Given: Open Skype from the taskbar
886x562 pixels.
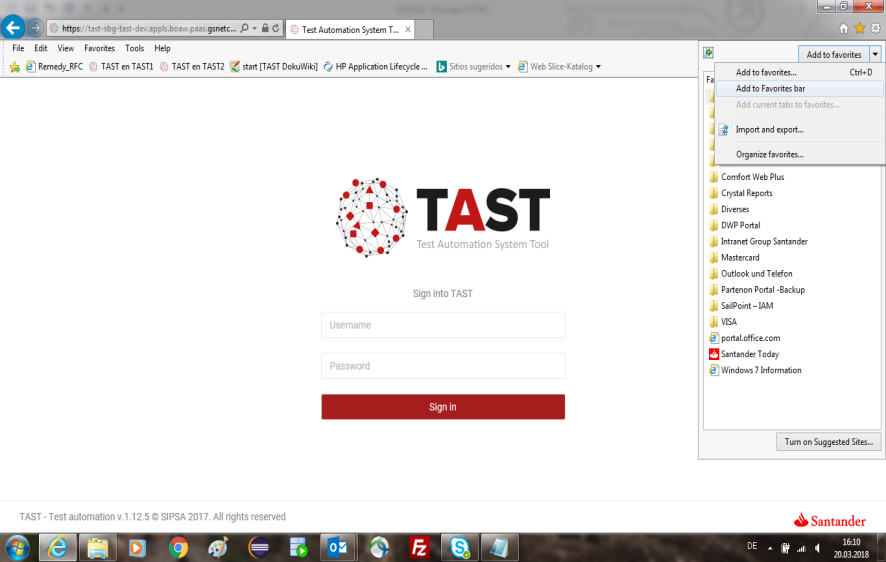Looking at the screenshot, I should pos(460,547).
